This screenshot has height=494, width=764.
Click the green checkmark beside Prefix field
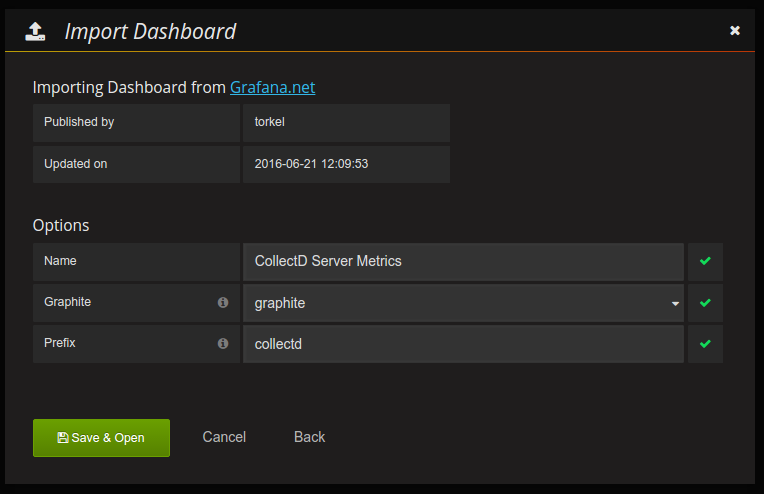(705, 343)
